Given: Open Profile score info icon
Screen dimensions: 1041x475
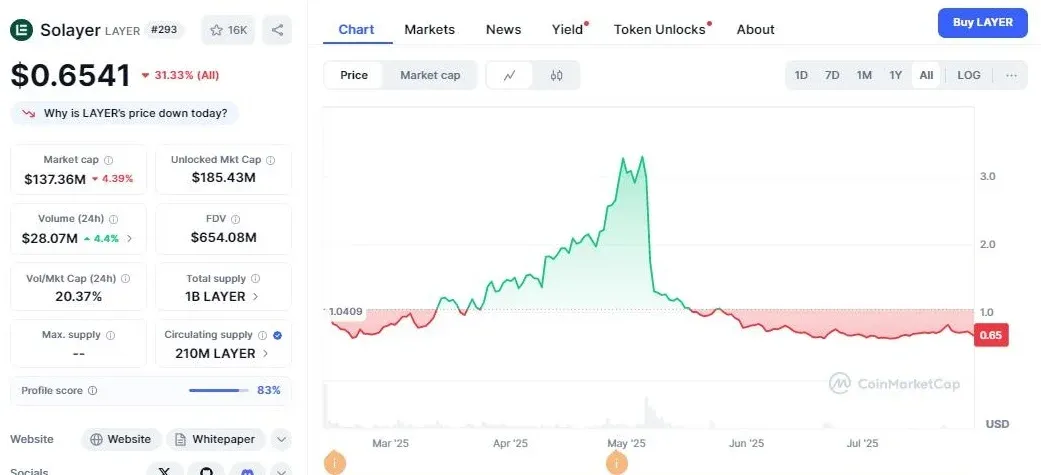Looking at the screenshot, I should click(92, 391).
